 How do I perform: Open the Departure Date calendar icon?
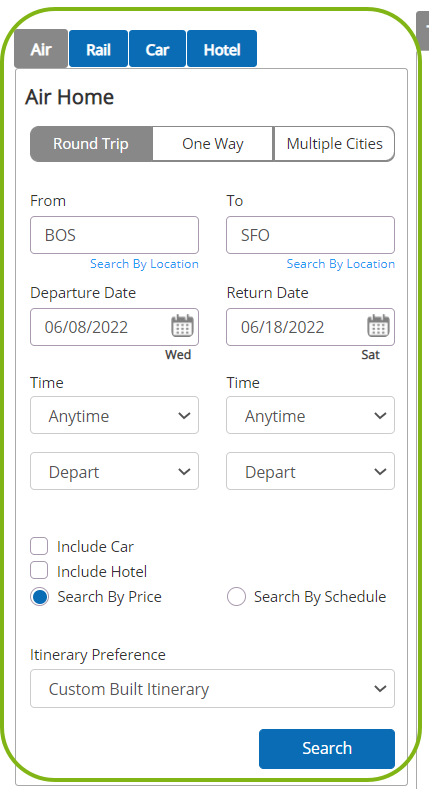coord(183,327)
